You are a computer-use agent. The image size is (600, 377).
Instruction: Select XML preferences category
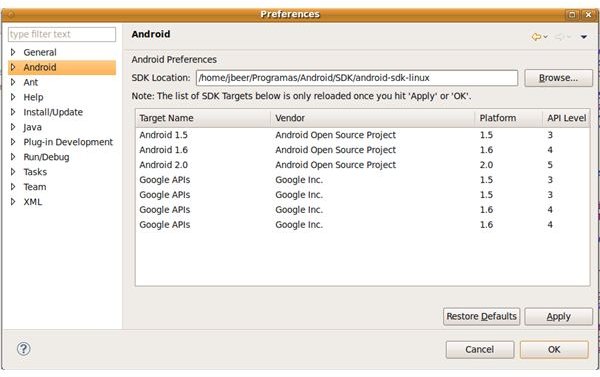(33, 202)
